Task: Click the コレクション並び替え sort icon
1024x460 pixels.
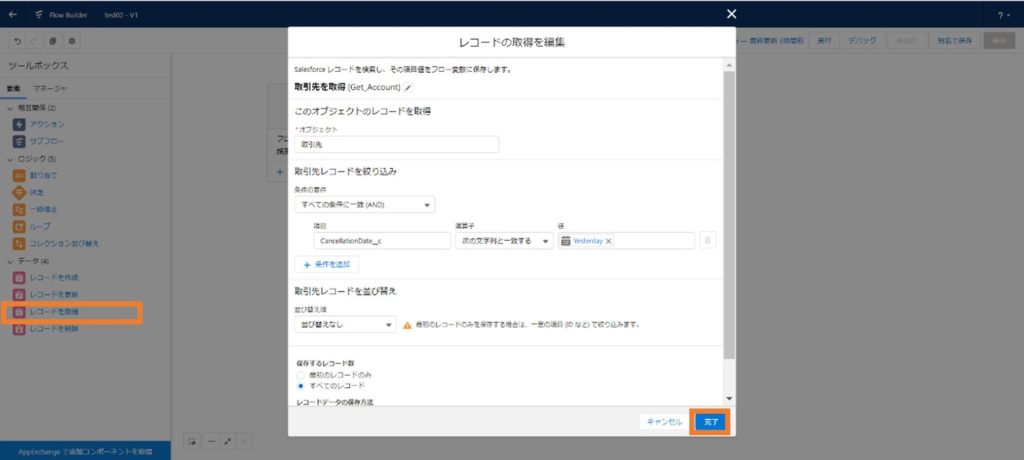Action: [19, 243]
